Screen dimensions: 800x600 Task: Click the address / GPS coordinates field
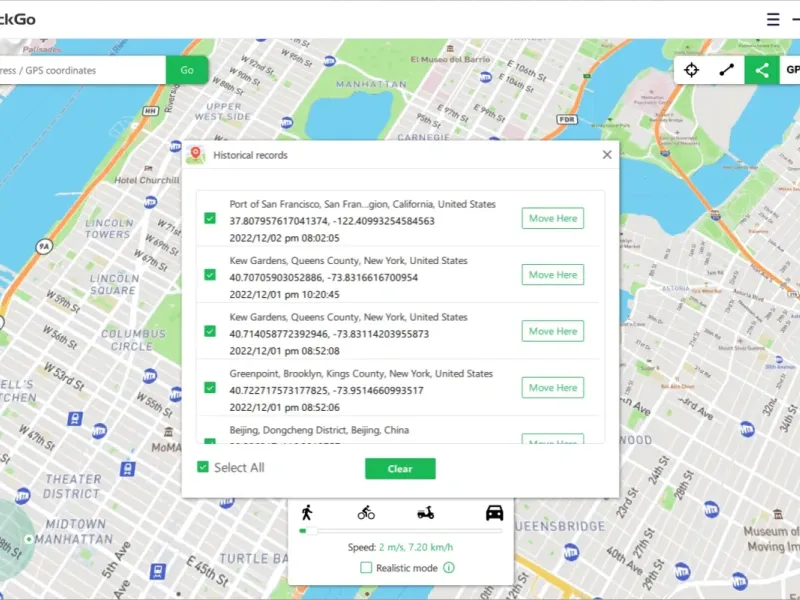[x=82, y=70]
